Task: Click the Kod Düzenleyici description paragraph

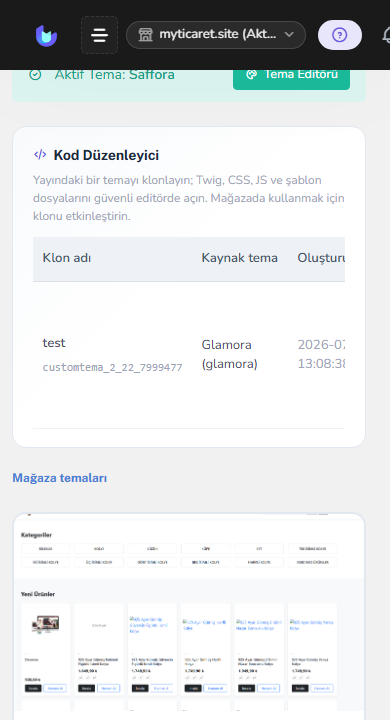Action: (x=189, y=198)
